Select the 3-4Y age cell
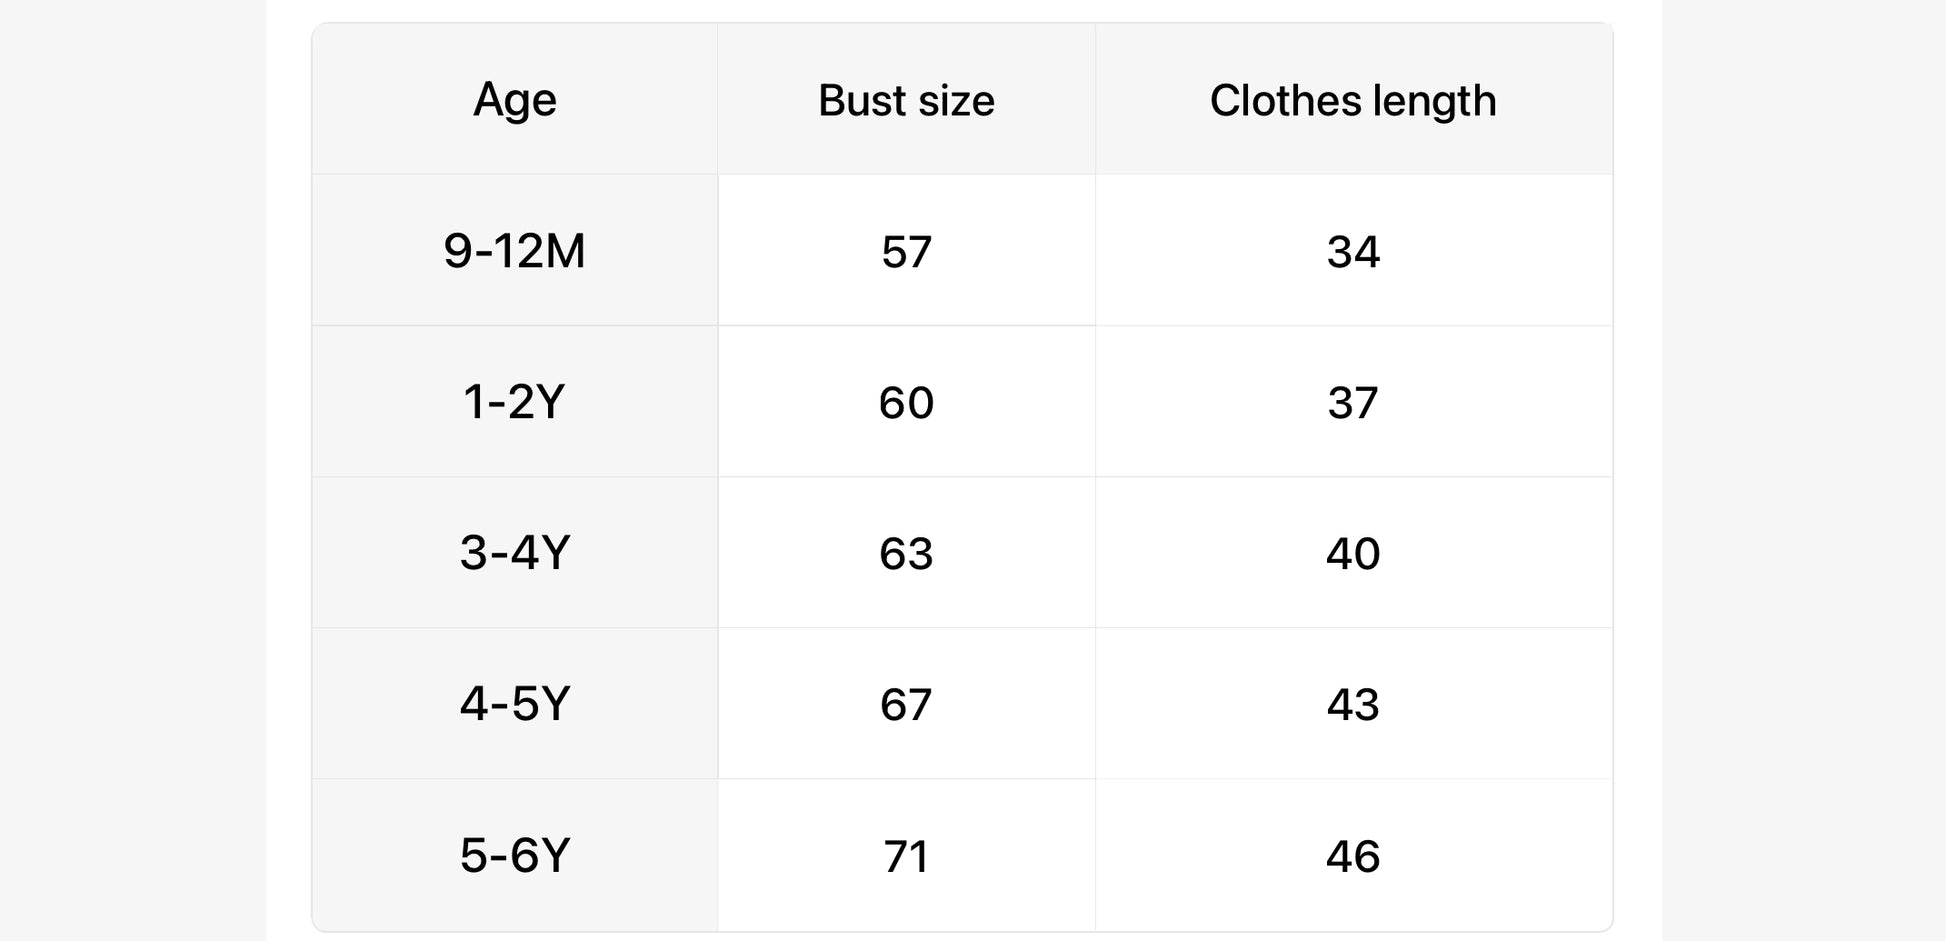The width and height of the screenshot is (1946, 941). [514, 553]
